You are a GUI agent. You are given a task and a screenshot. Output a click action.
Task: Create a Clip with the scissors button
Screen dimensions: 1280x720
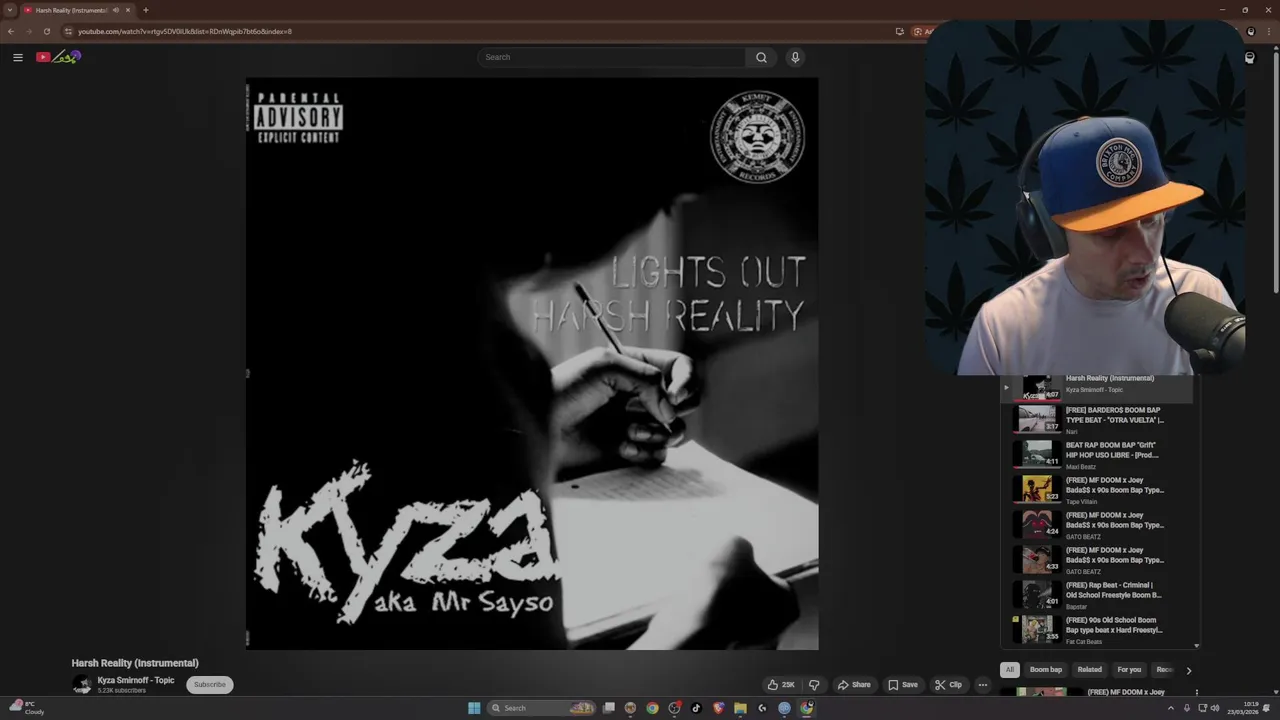click(948, 685)
